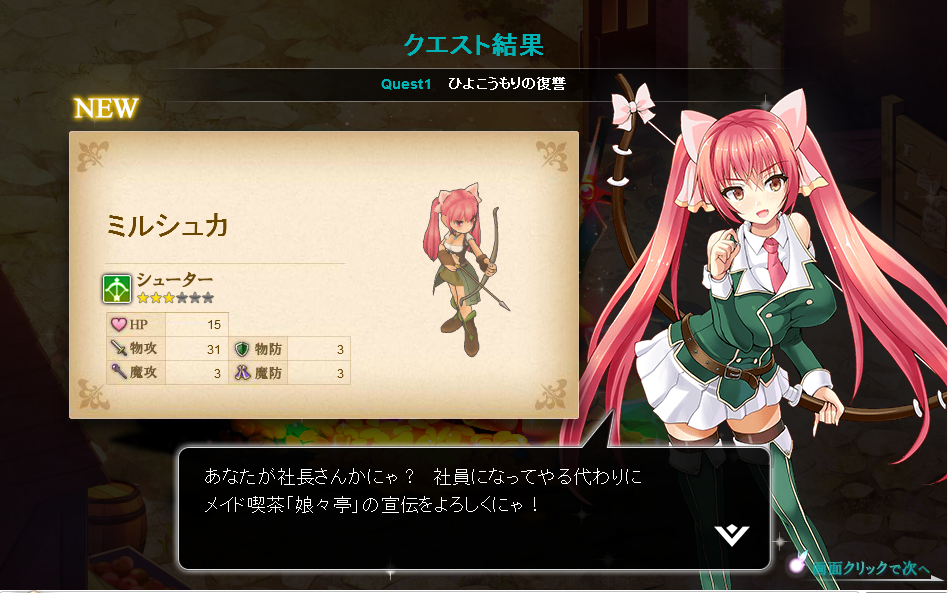Click the 画面クリックで次へ link

(870, 568)
